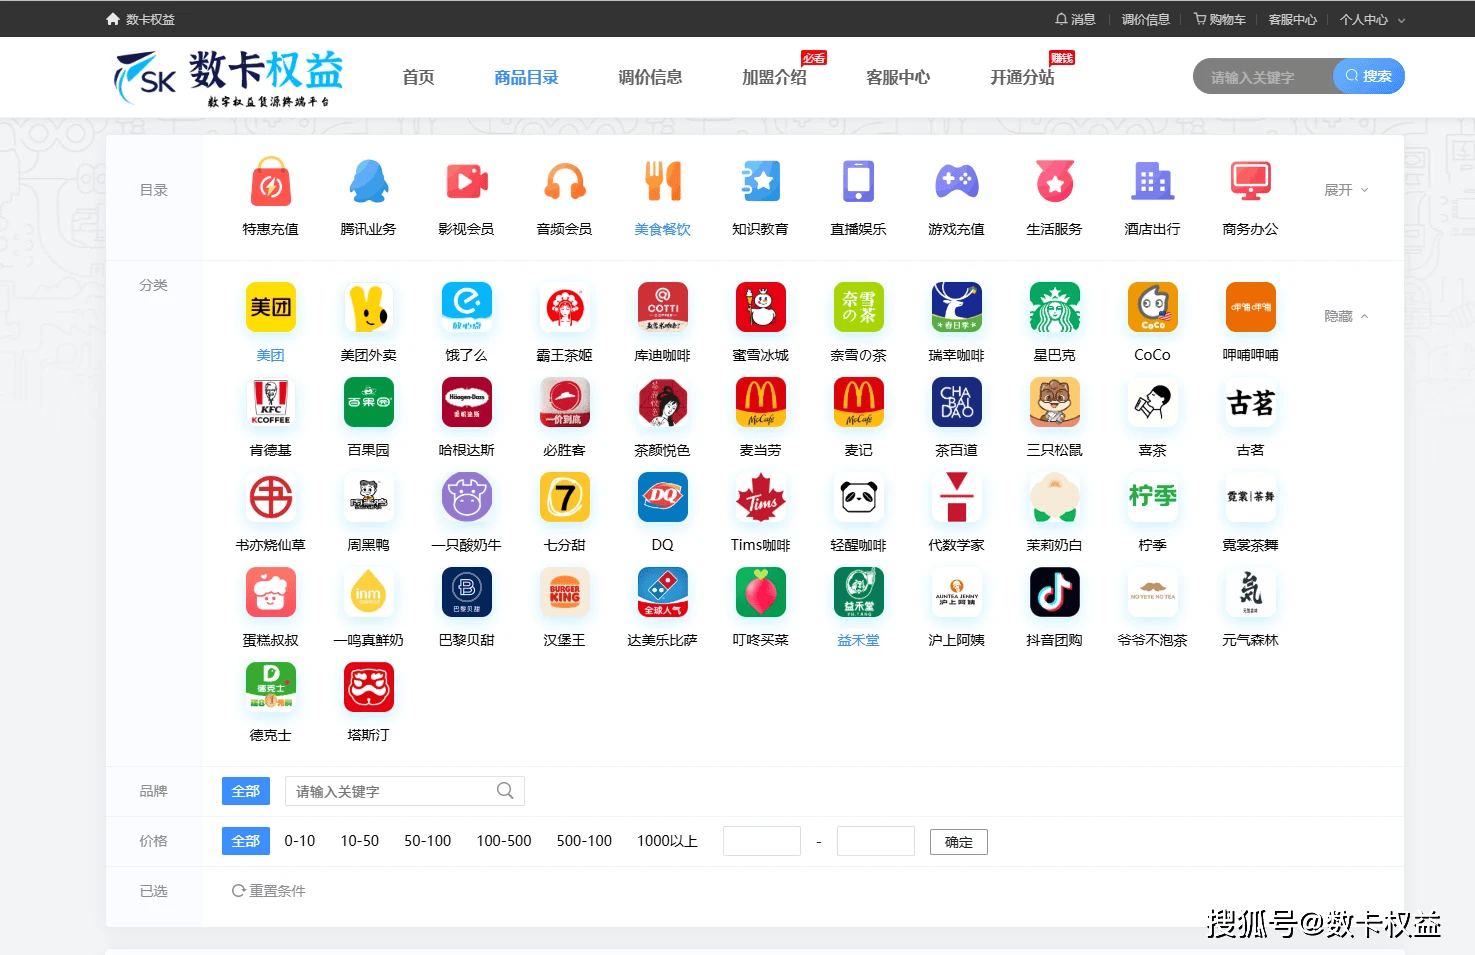Filter price by 10-50

coord(360,841)
